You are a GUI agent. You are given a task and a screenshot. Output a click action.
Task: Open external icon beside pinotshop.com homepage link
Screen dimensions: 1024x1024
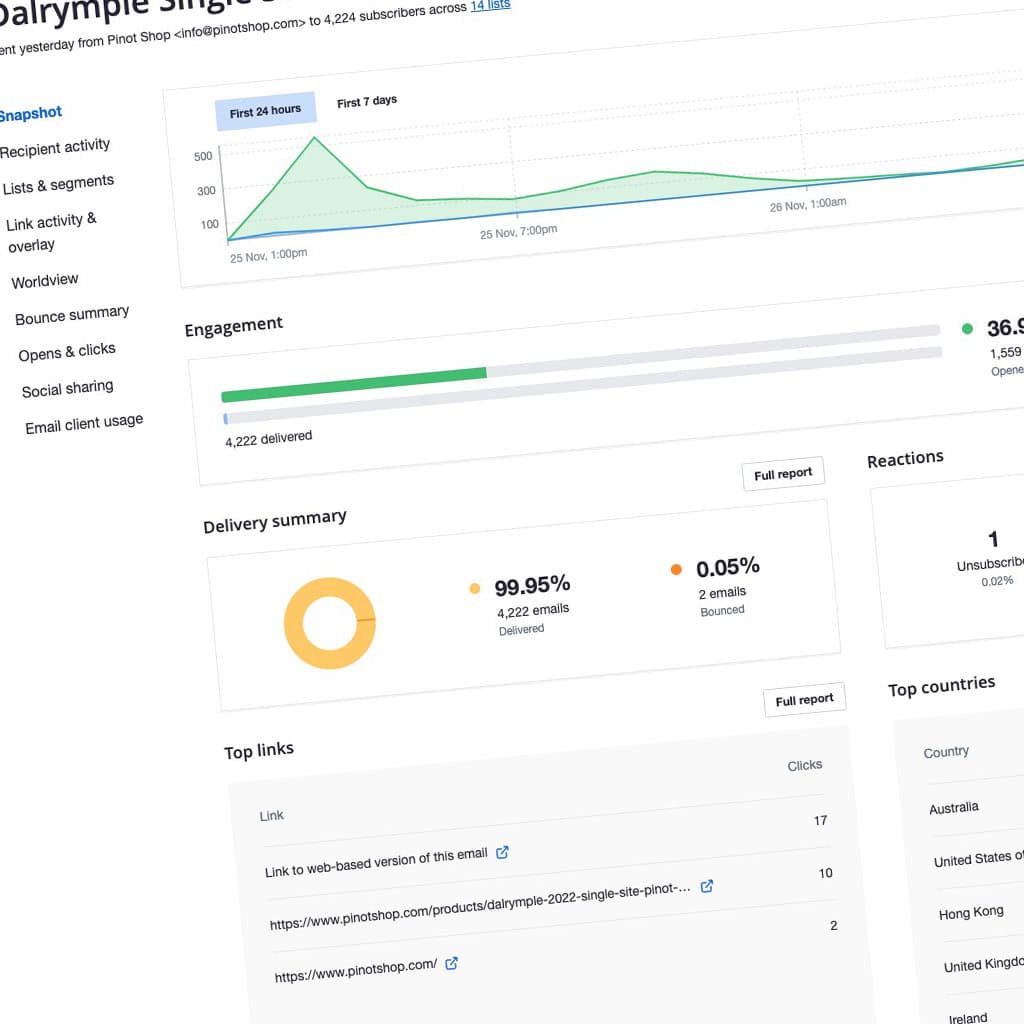pyautogui.click(x=451, y=963)
